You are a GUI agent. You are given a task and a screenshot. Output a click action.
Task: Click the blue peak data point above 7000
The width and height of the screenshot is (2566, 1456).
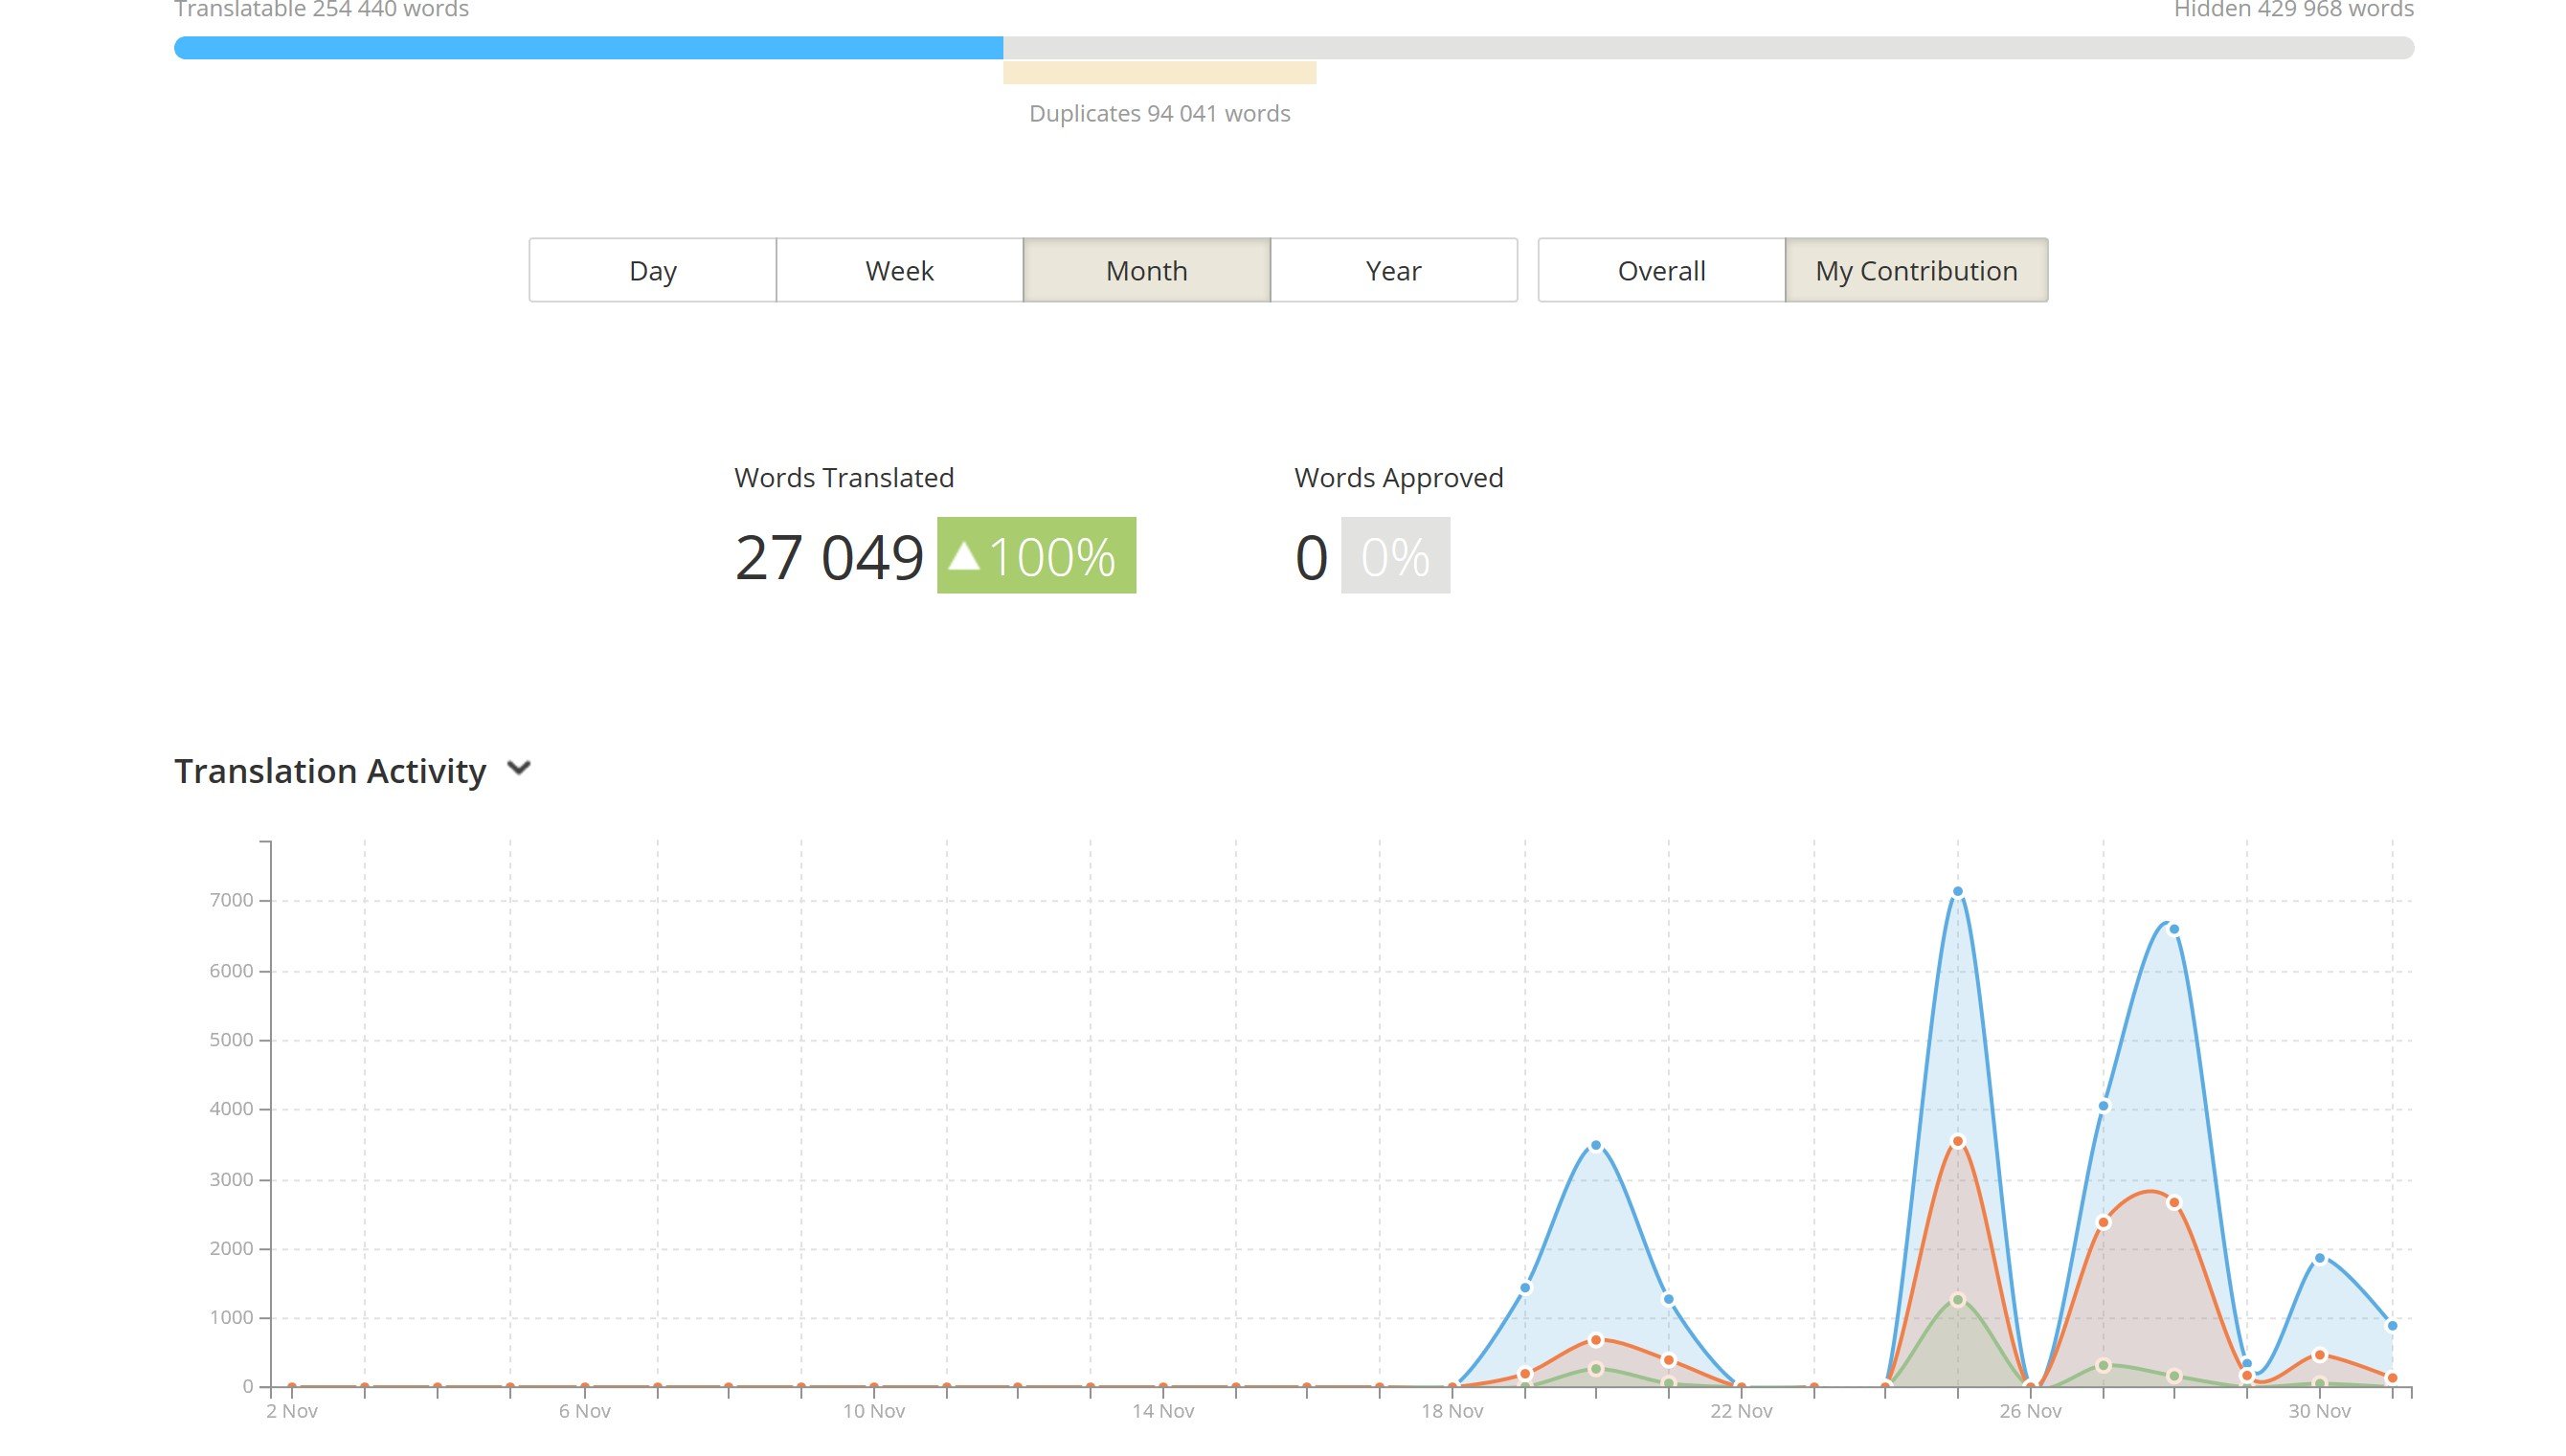pyautogui.click(x=1957, y=891)
